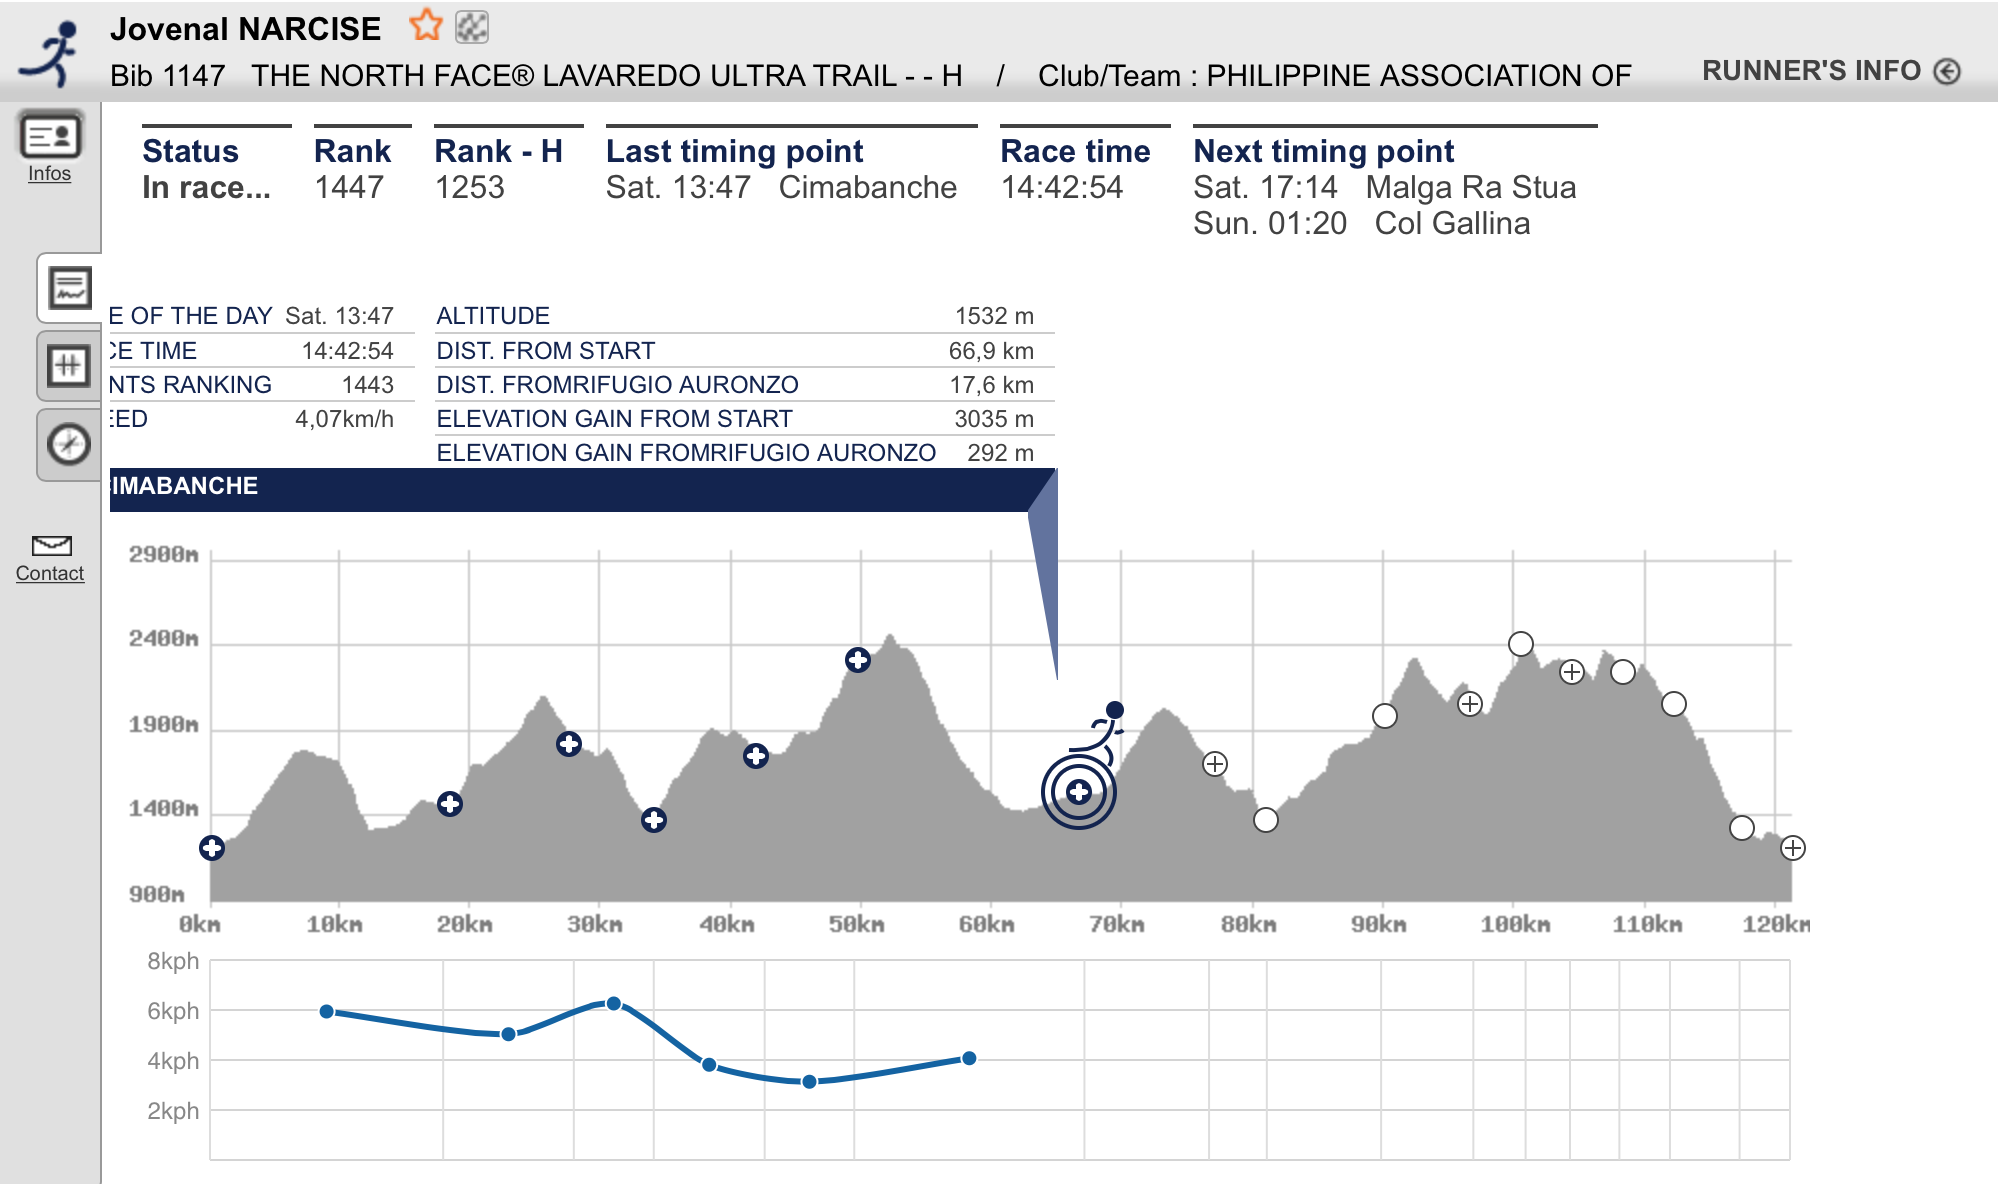The width and height of the screenshot is (1998, 1184).
Task: Click the Contact link
Action: point(50,573)
